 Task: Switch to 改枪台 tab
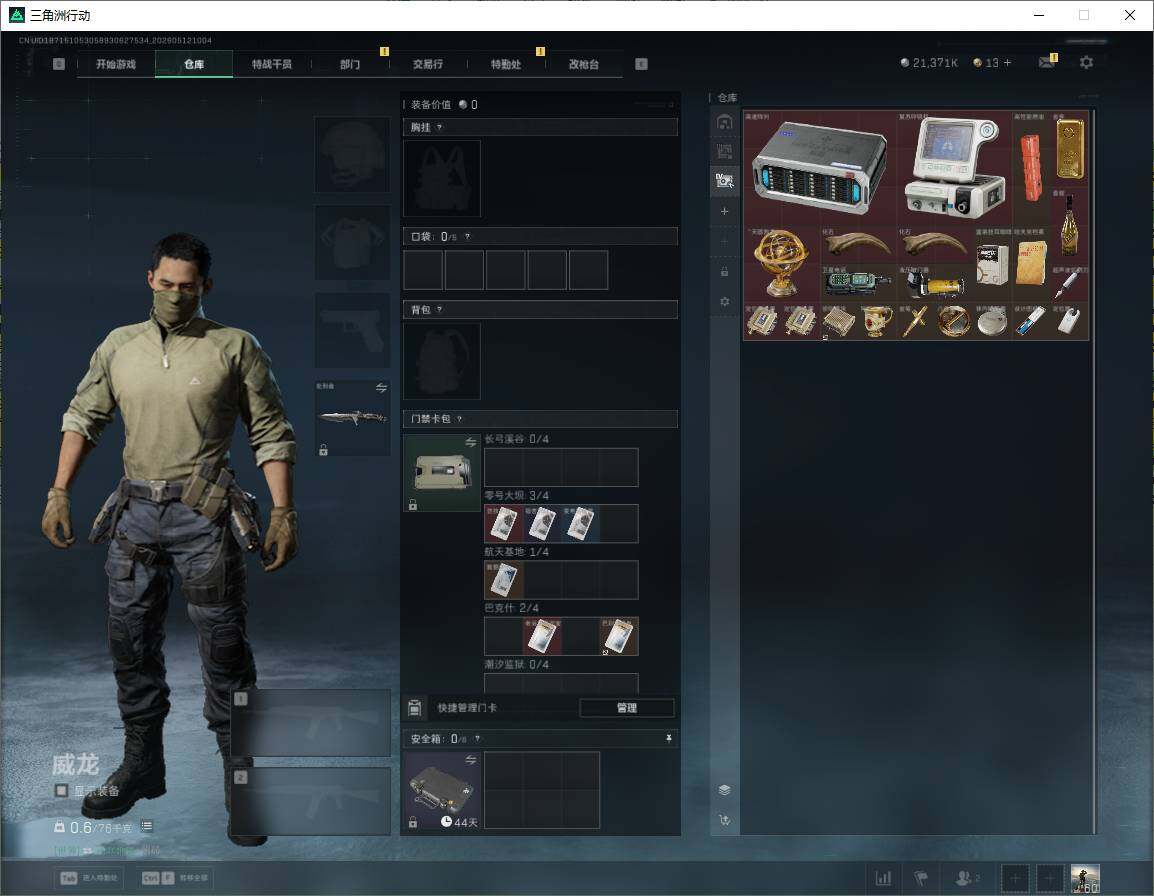584,64
